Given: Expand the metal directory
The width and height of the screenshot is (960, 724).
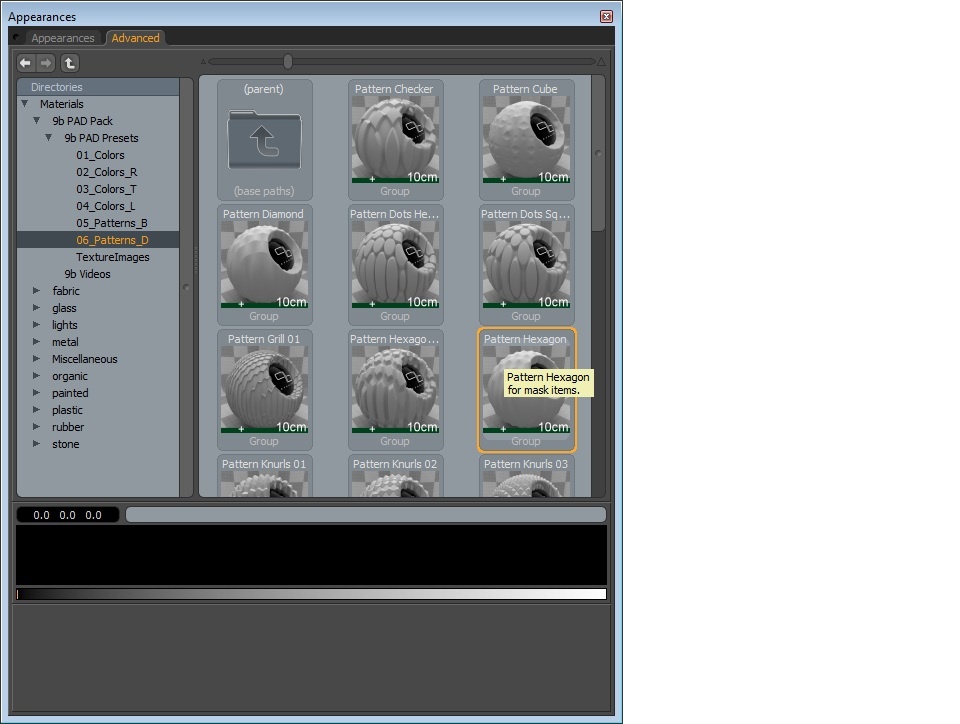Looking at the screenshot, I should click(36, 341).
